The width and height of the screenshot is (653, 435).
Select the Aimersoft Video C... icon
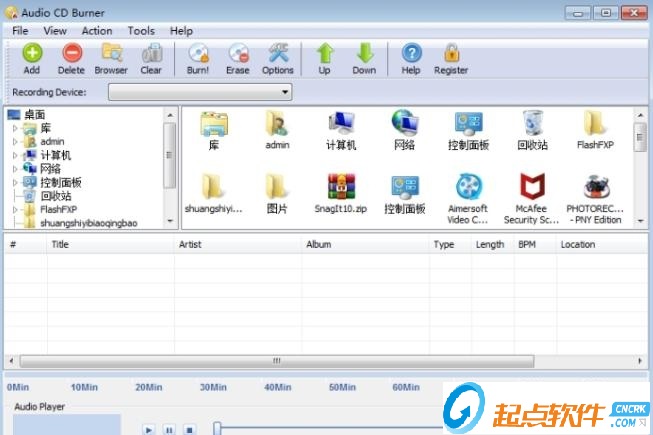[469, 186]
